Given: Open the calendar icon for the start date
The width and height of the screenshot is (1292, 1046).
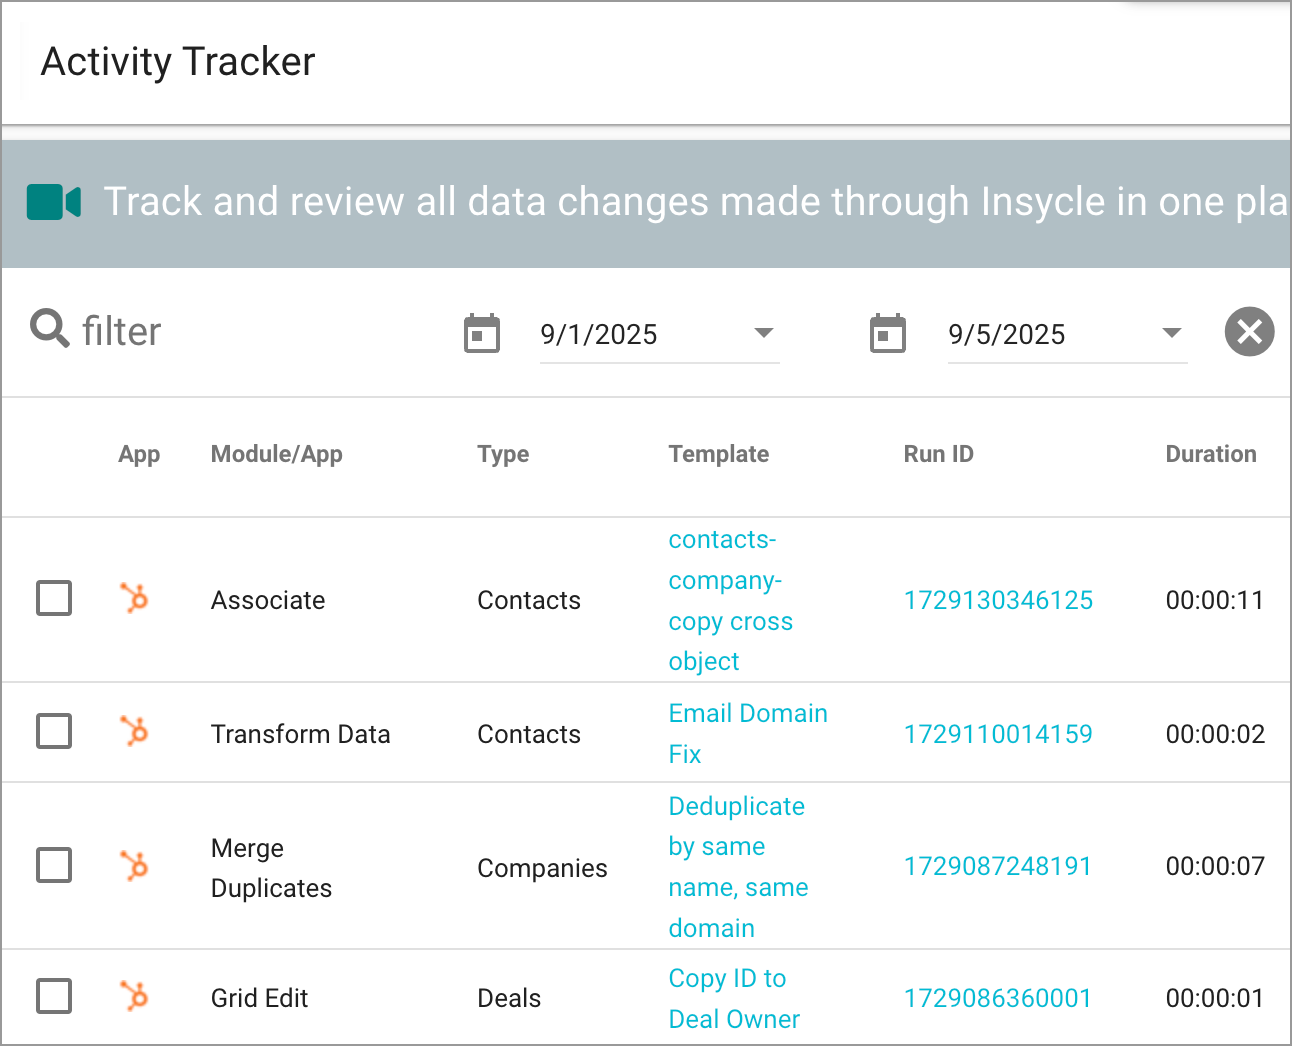Looking at the screenshot, I should pyautogui.click(x=482, y=333).
